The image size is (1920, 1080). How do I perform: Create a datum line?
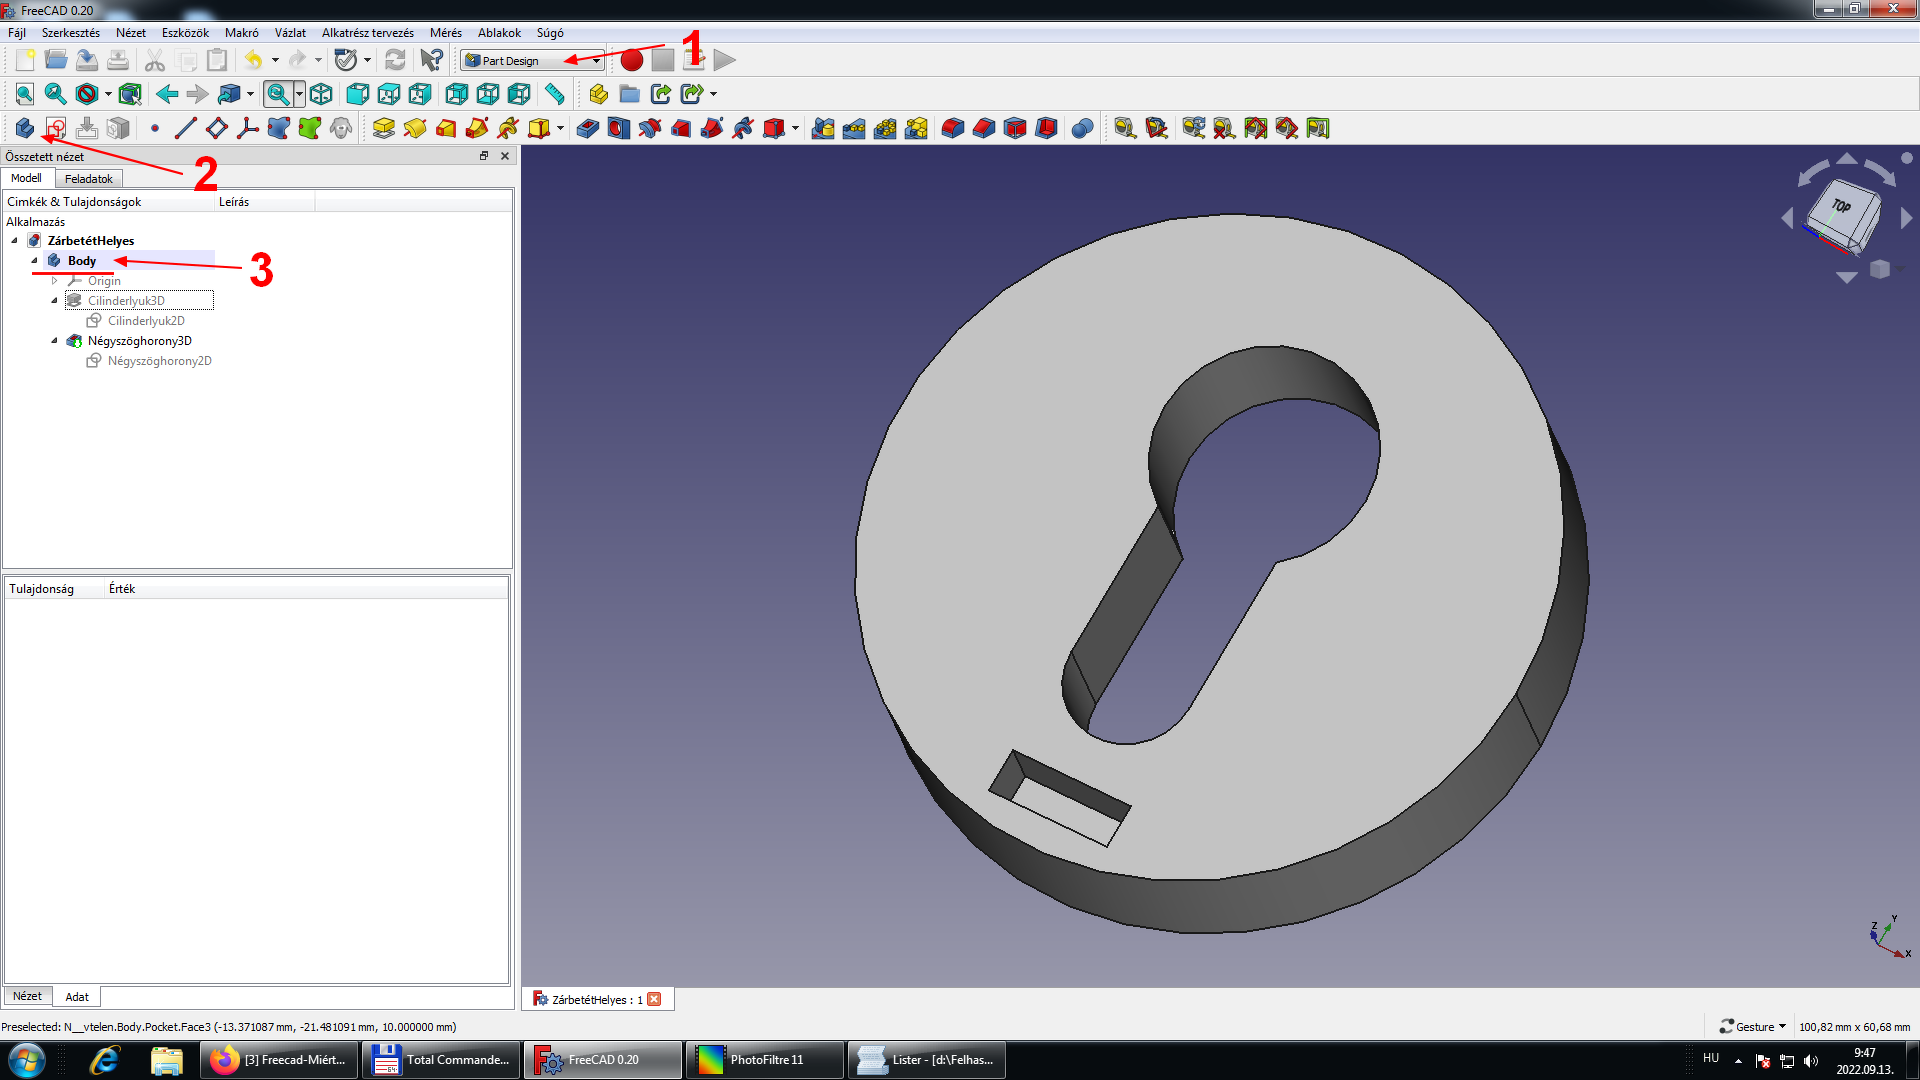[x=185, y=128]
